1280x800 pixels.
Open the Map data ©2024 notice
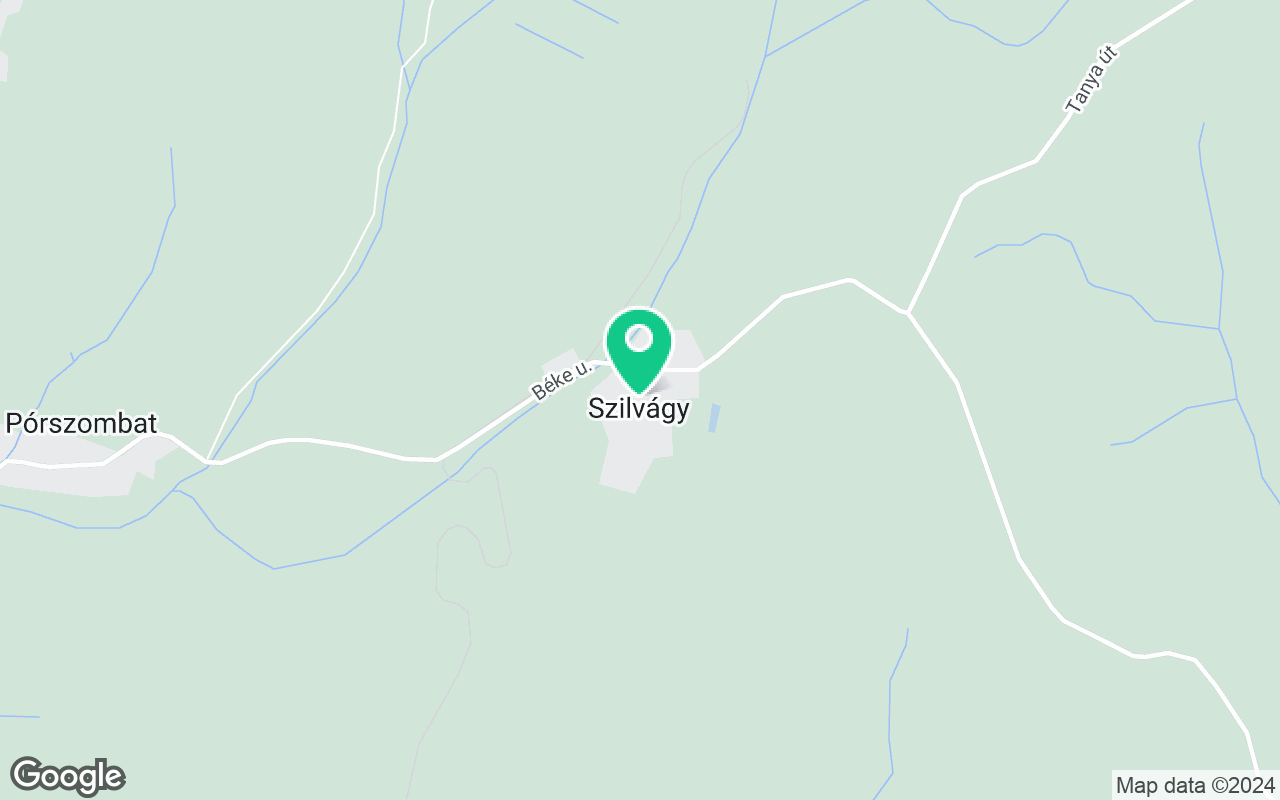tap(1196, 785)
